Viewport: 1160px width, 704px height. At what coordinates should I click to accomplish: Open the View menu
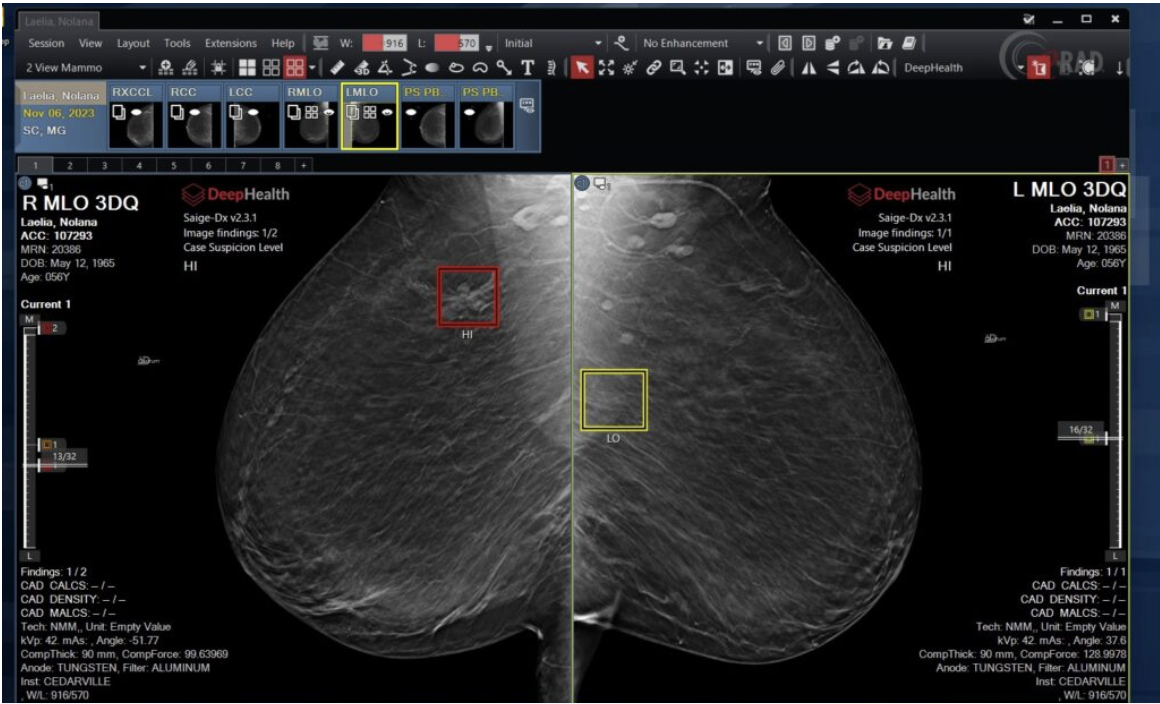pos(90,43)
